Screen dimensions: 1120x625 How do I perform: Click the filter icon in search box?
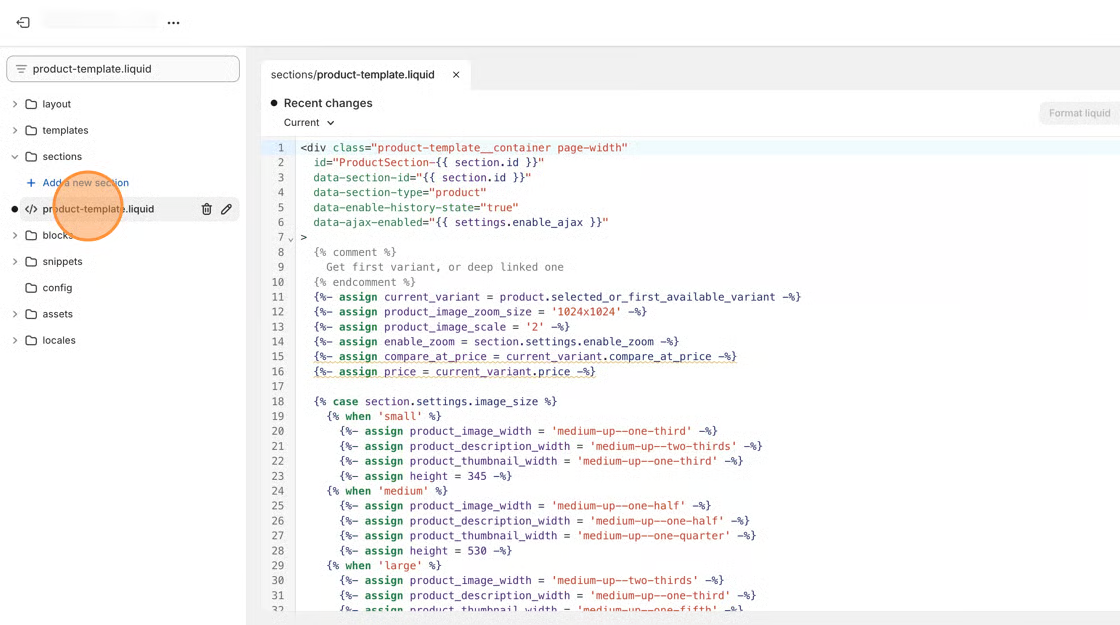(21, 69)
